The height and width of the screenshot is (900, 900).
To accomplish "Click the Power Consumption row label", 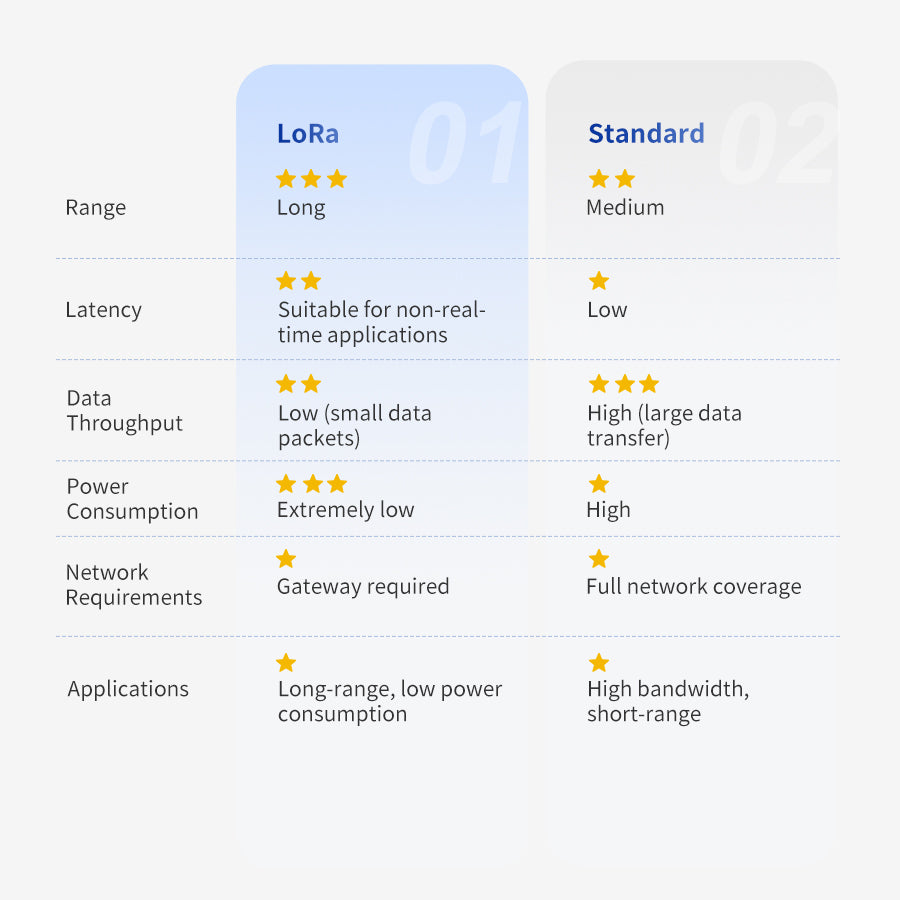I will (132, 499).
